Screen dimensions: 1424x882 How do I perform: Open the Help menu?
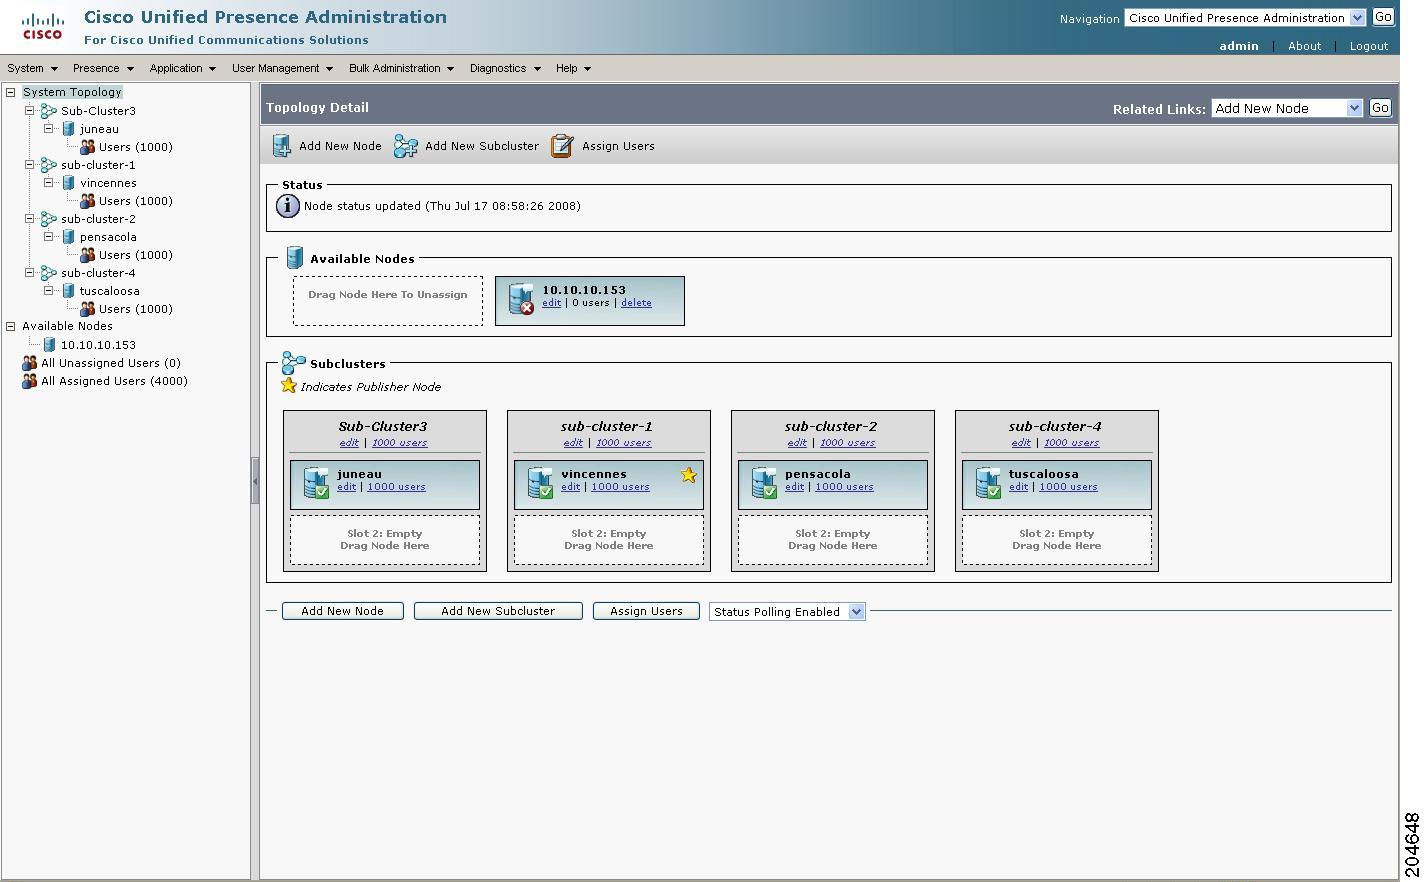coord(573,68)
